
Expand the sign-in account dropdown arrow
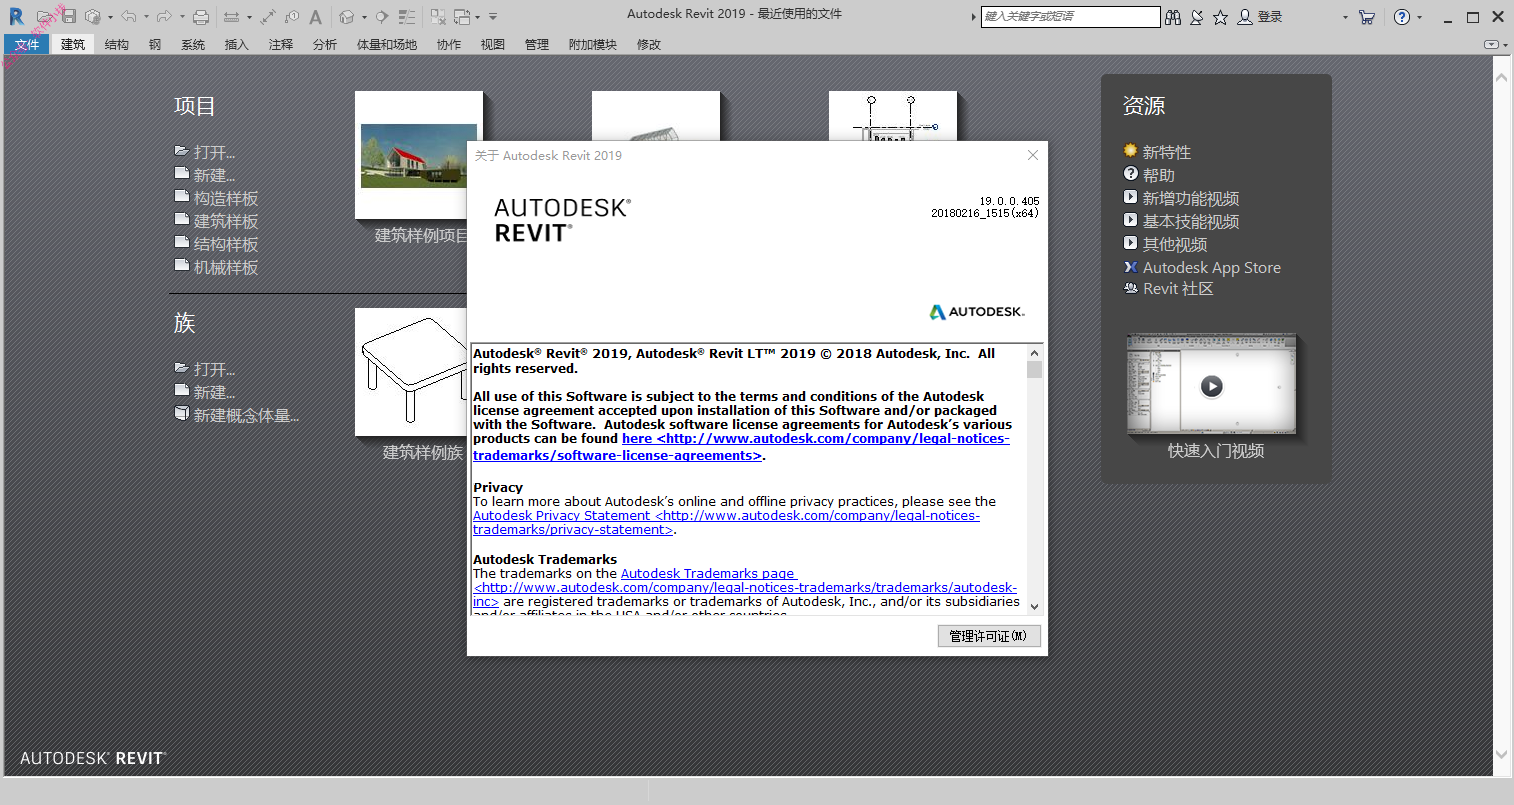tap(1345, 17)
